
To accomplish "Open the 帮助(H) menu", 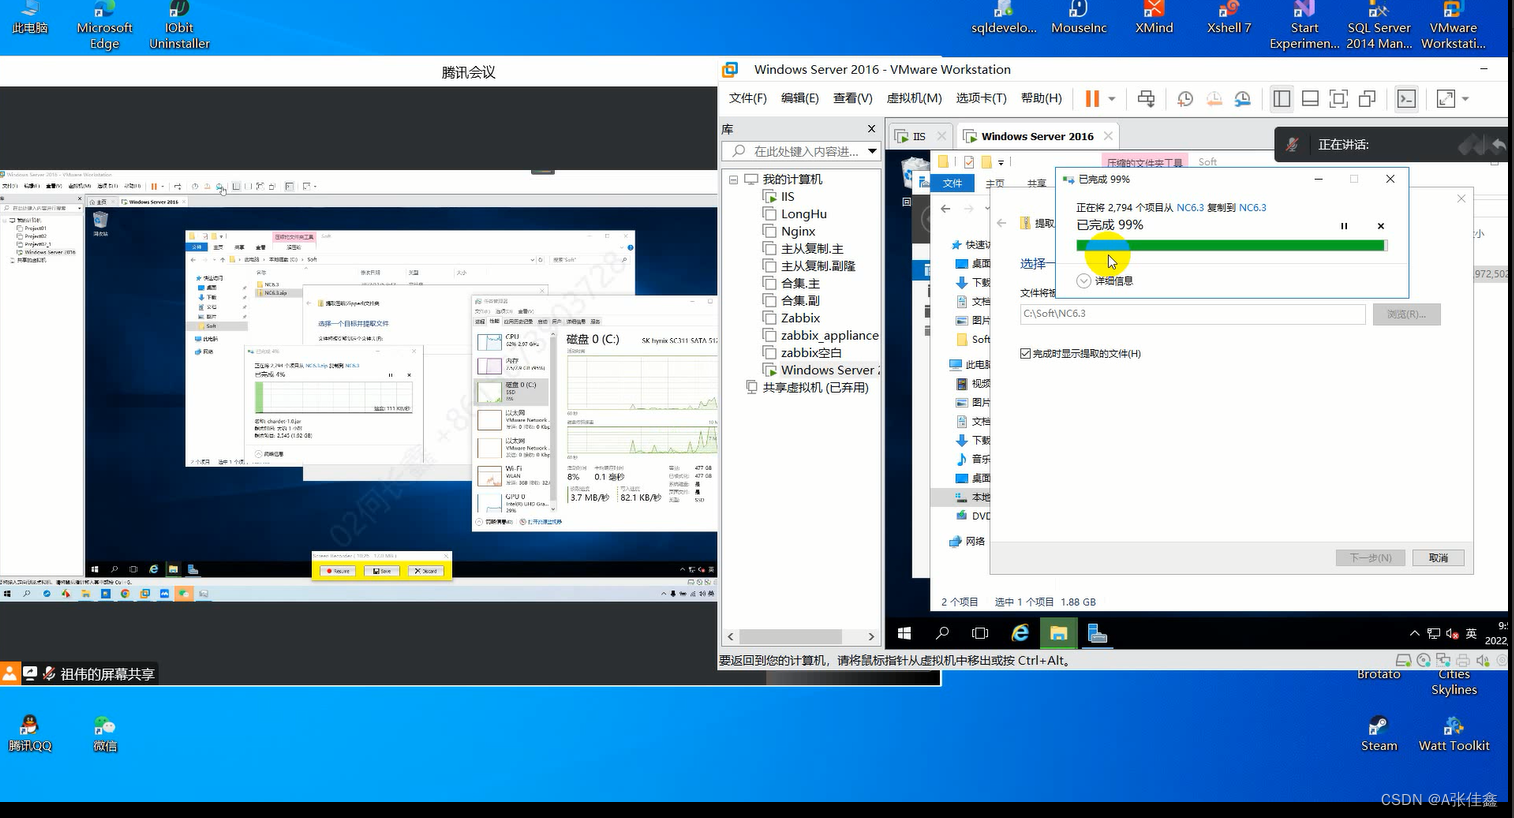I will point(1041,98).
